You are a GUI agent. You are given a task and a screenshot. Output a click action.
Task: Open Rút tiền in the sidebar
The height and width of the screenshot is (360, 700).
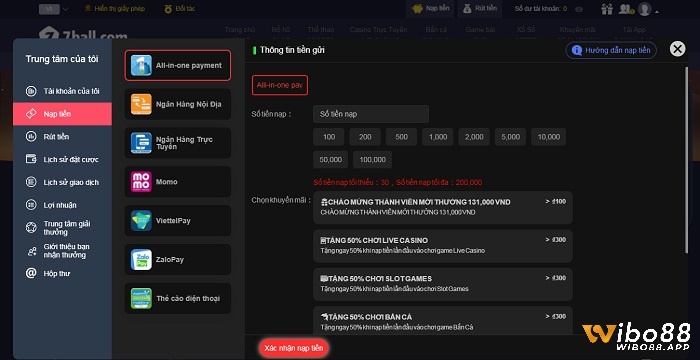[x=62, y=137]
